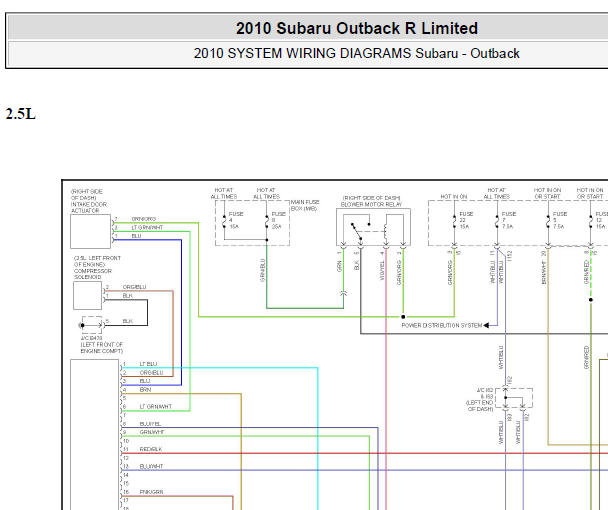Click "ORG/BLU" at compressor solenoid pin 2
Viewport: 608px width, 510px height.
click(x=135, y=287)
